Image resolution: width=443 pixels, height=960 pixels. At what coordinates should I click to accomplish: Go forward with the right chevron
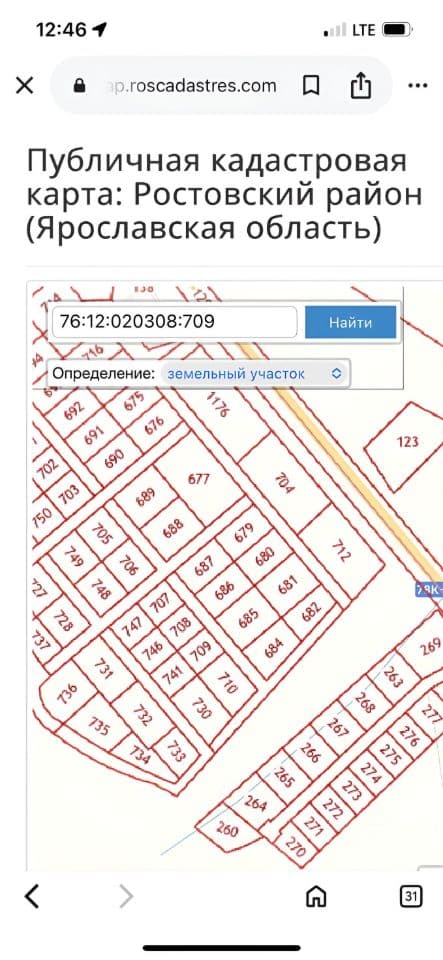pos(125,897)
